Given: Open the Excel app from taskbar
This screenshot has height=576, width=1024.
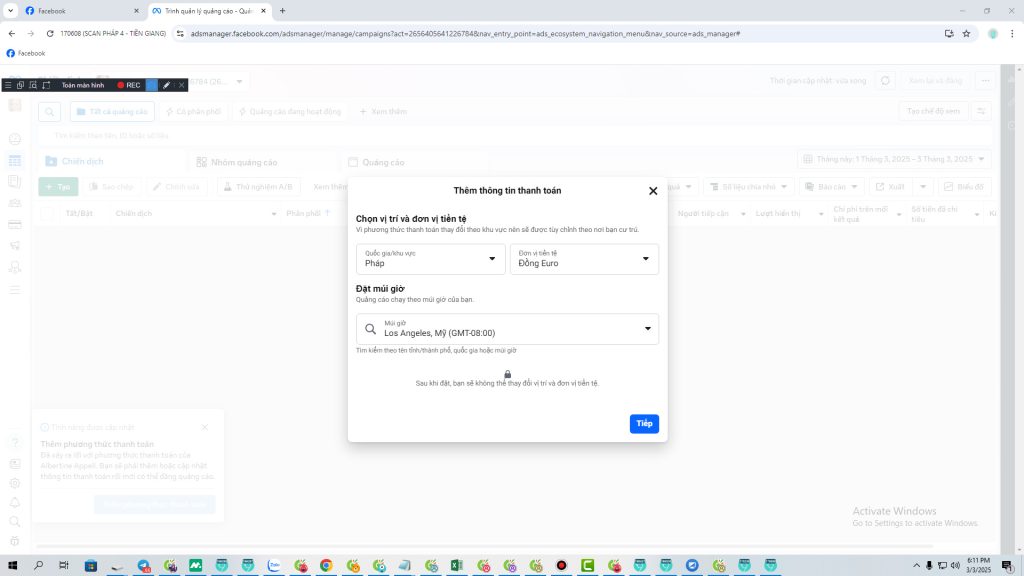Looking at the screenshot, I should pos(456,566).
